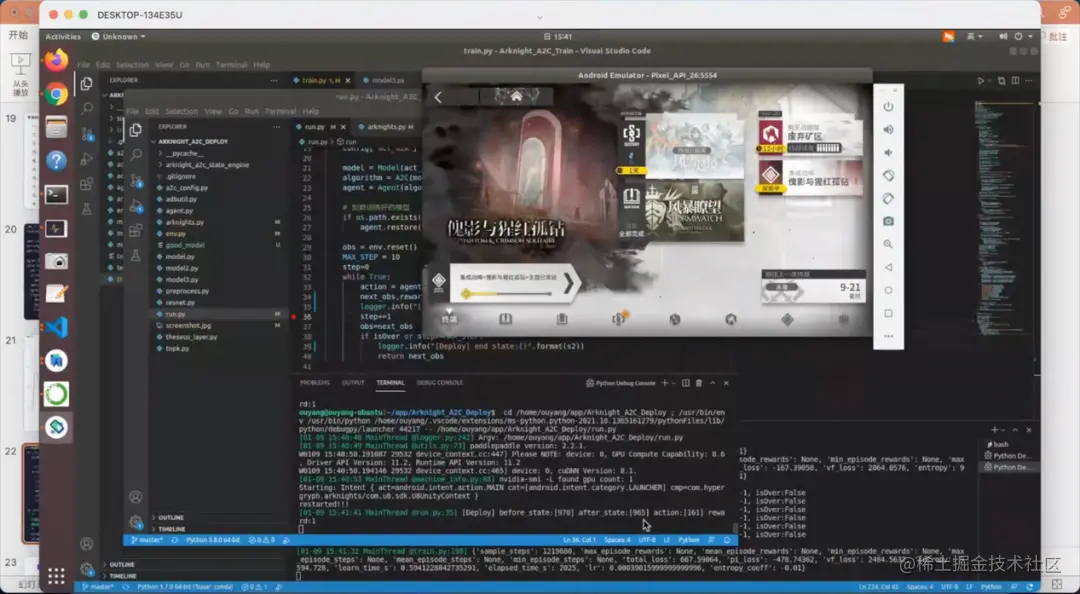Tap the emulator overview square button
The height and width of the screenshot is (594, 1080).
coord(888,313)
